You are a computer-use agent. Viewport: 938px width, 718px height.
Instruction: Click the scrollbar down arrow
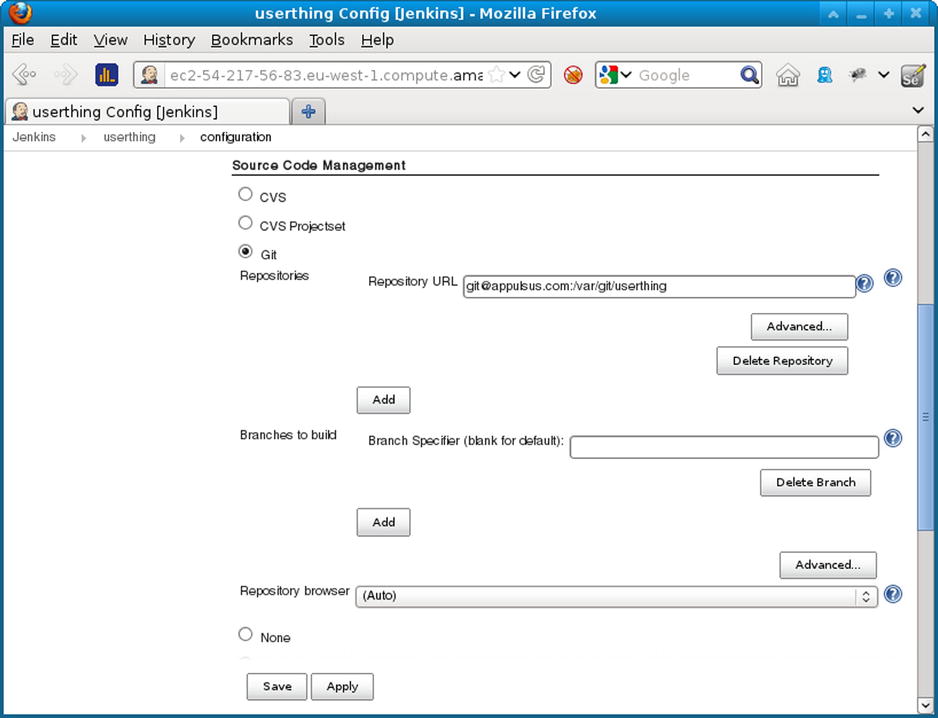click(925, 705)
